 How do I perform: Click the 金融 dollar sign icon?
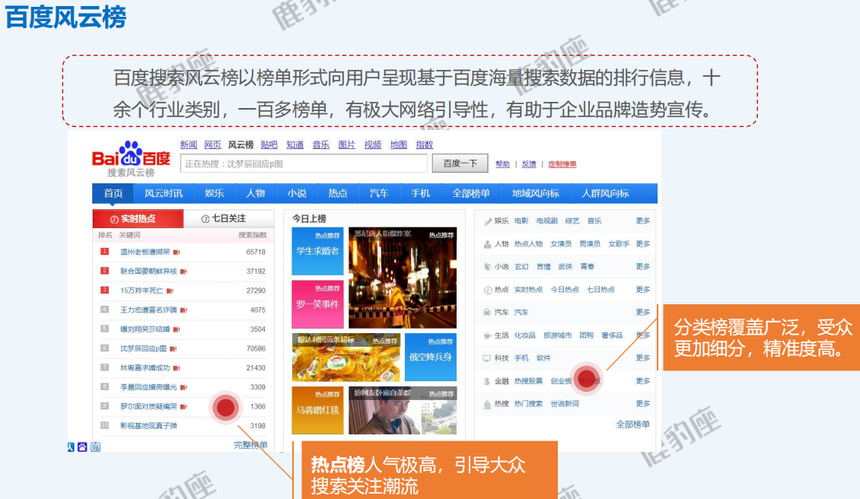pyautogui.click(x=487, y=381)
